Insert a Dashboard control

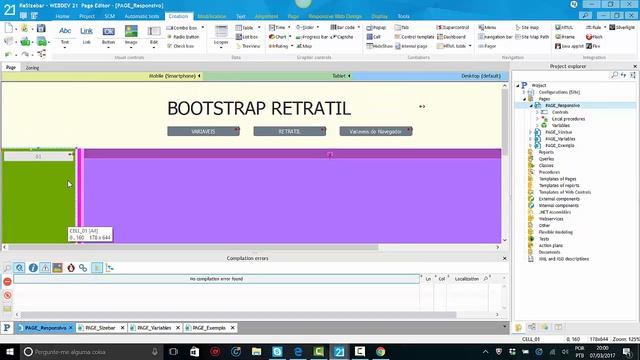tap(451, 37)
